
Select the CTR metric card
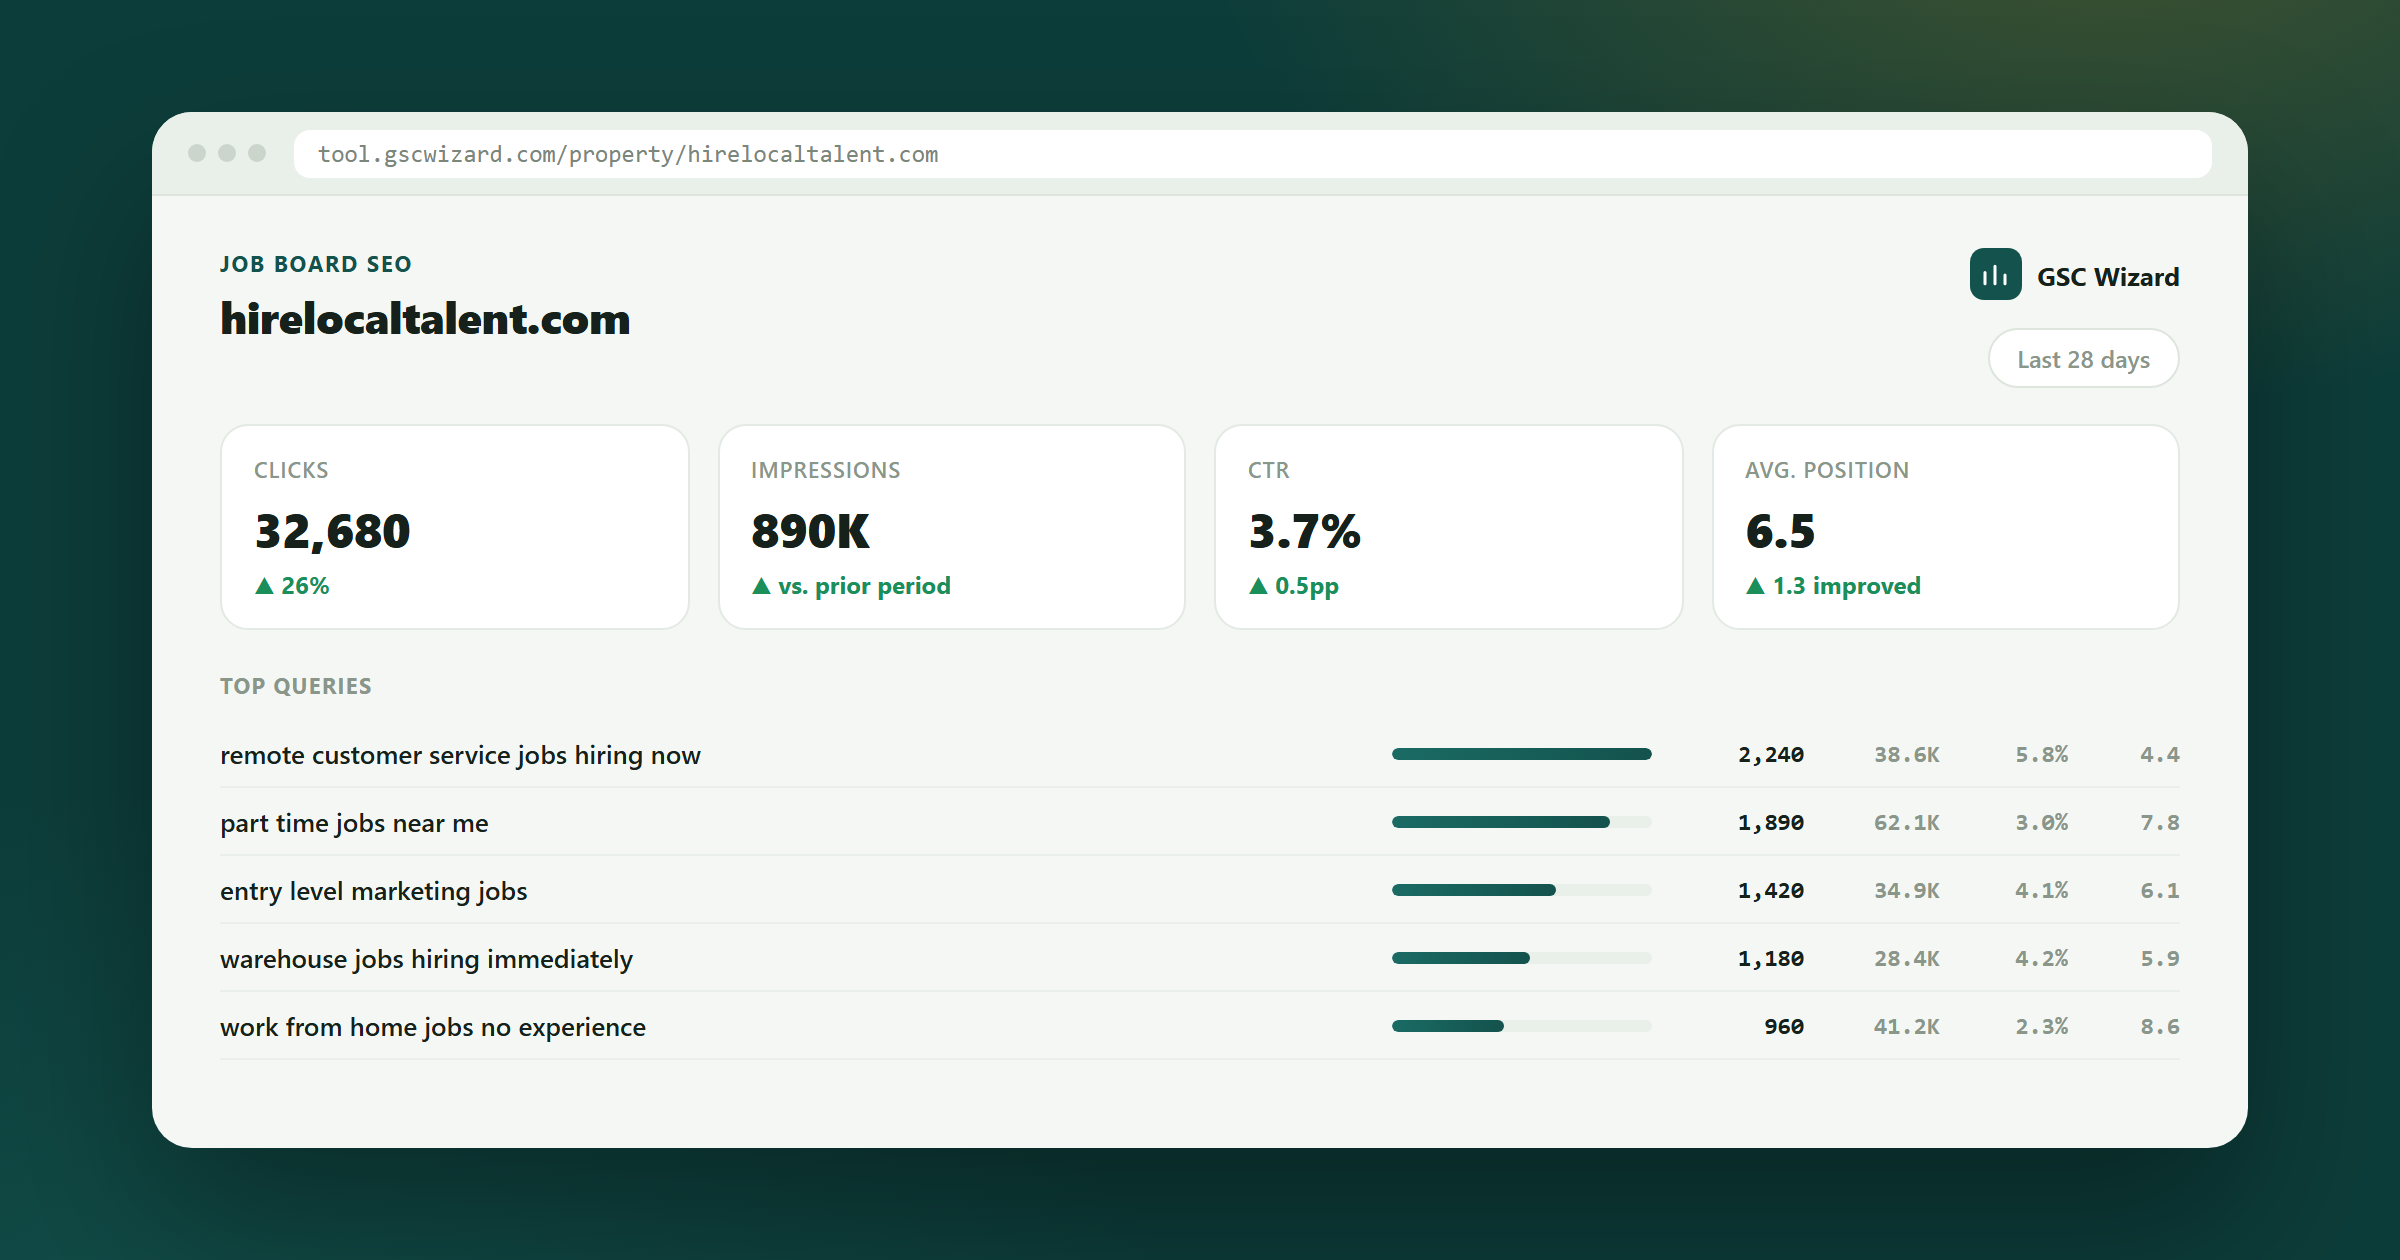1449,527
